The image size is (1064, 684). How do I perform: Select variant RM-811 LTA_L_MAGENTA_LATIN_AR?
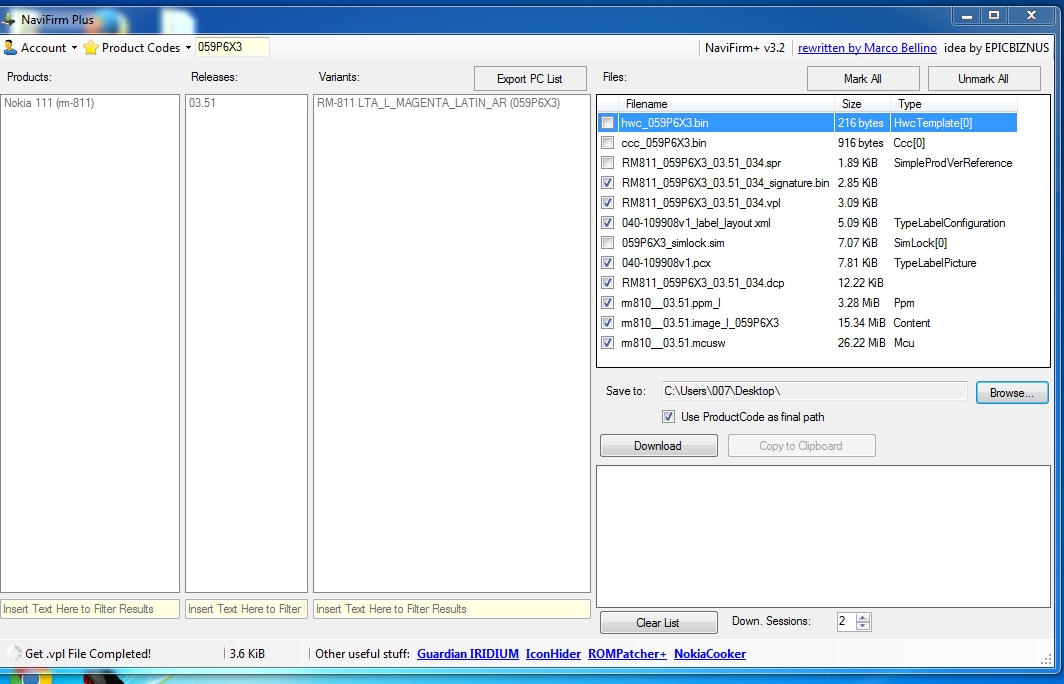pos(438,103)
